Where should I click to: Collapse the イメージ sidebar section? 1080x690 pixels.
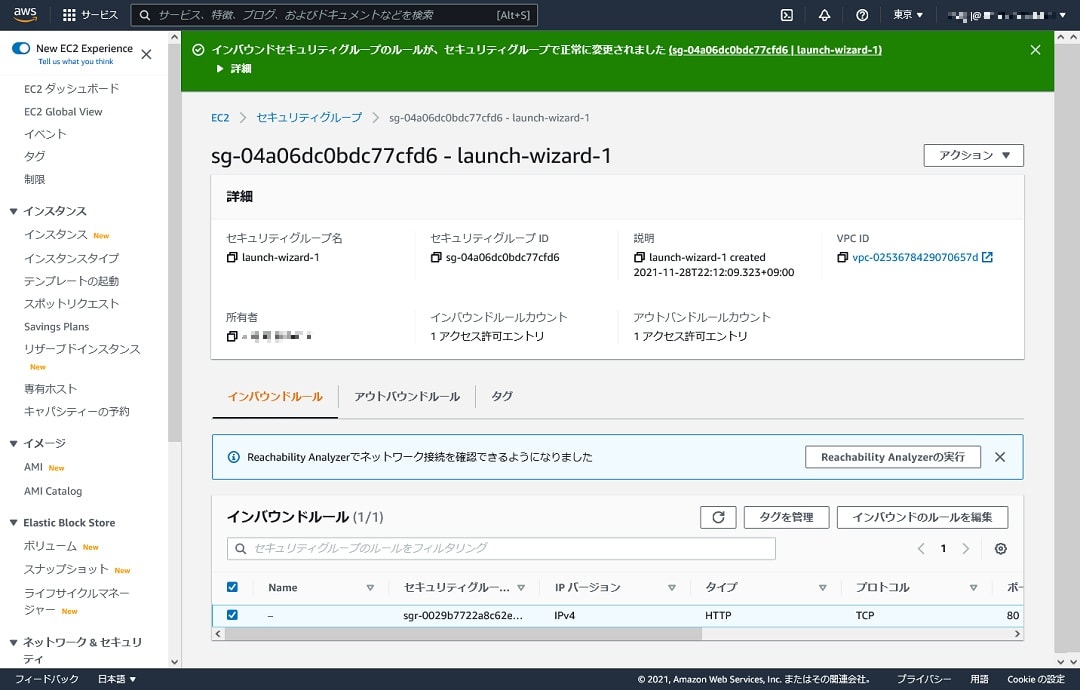13,443
